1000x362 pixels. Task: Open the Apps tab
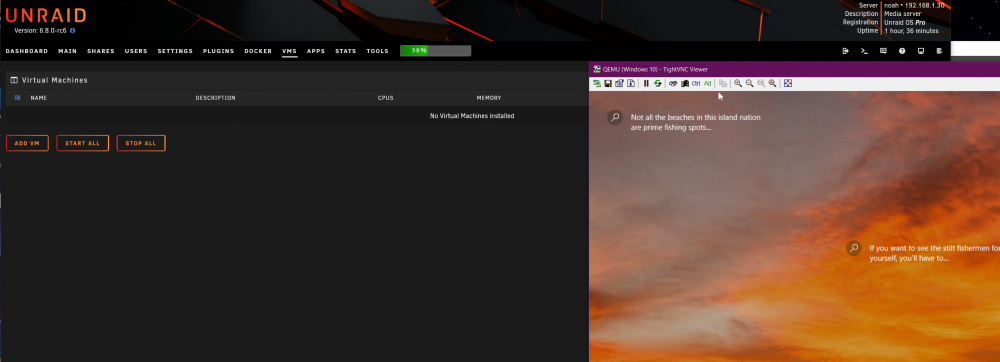tap(316, 51)
